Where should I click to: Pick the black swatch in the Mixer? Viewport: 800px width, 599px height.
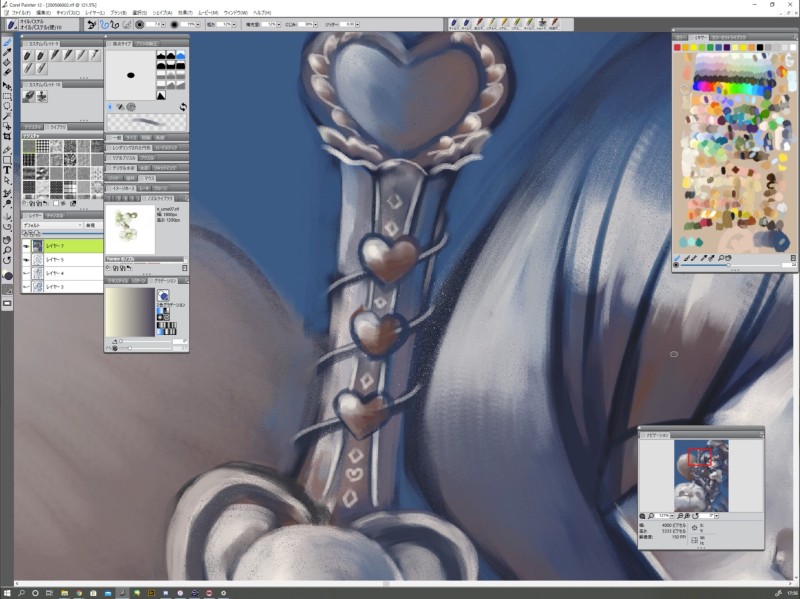click(760, 47)
